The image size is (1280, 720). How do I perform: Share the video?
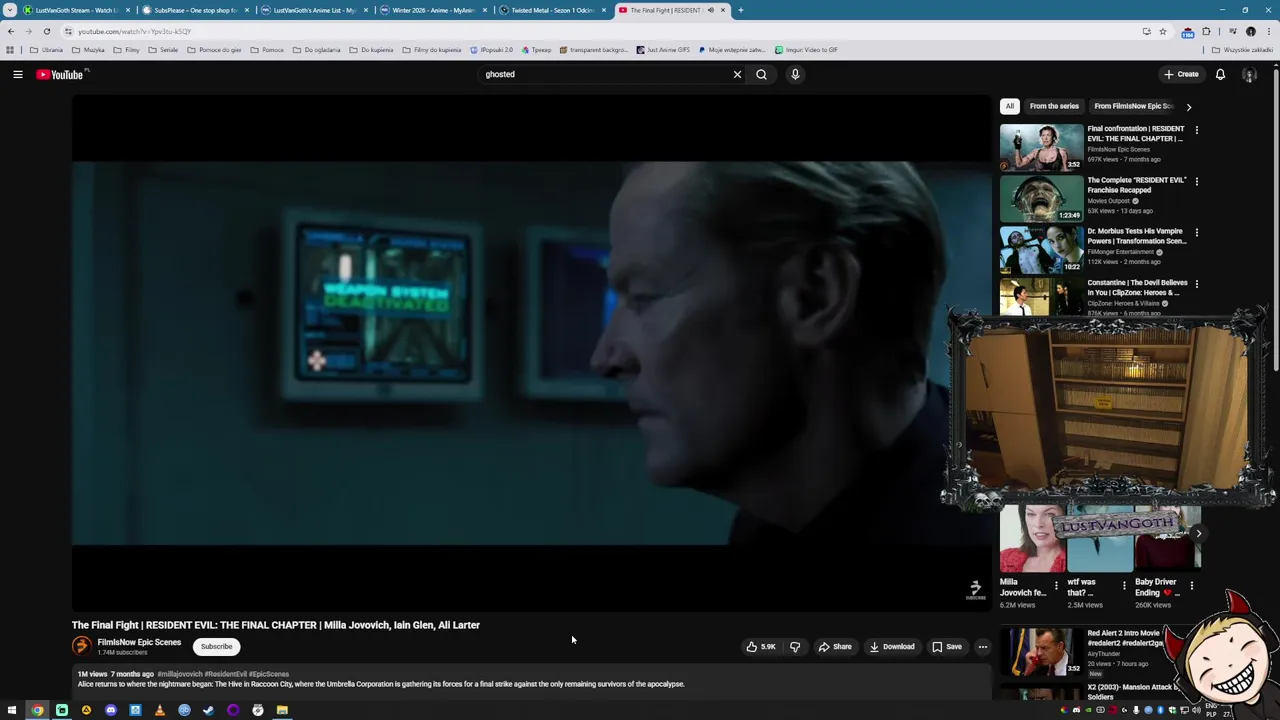point(835,647)
